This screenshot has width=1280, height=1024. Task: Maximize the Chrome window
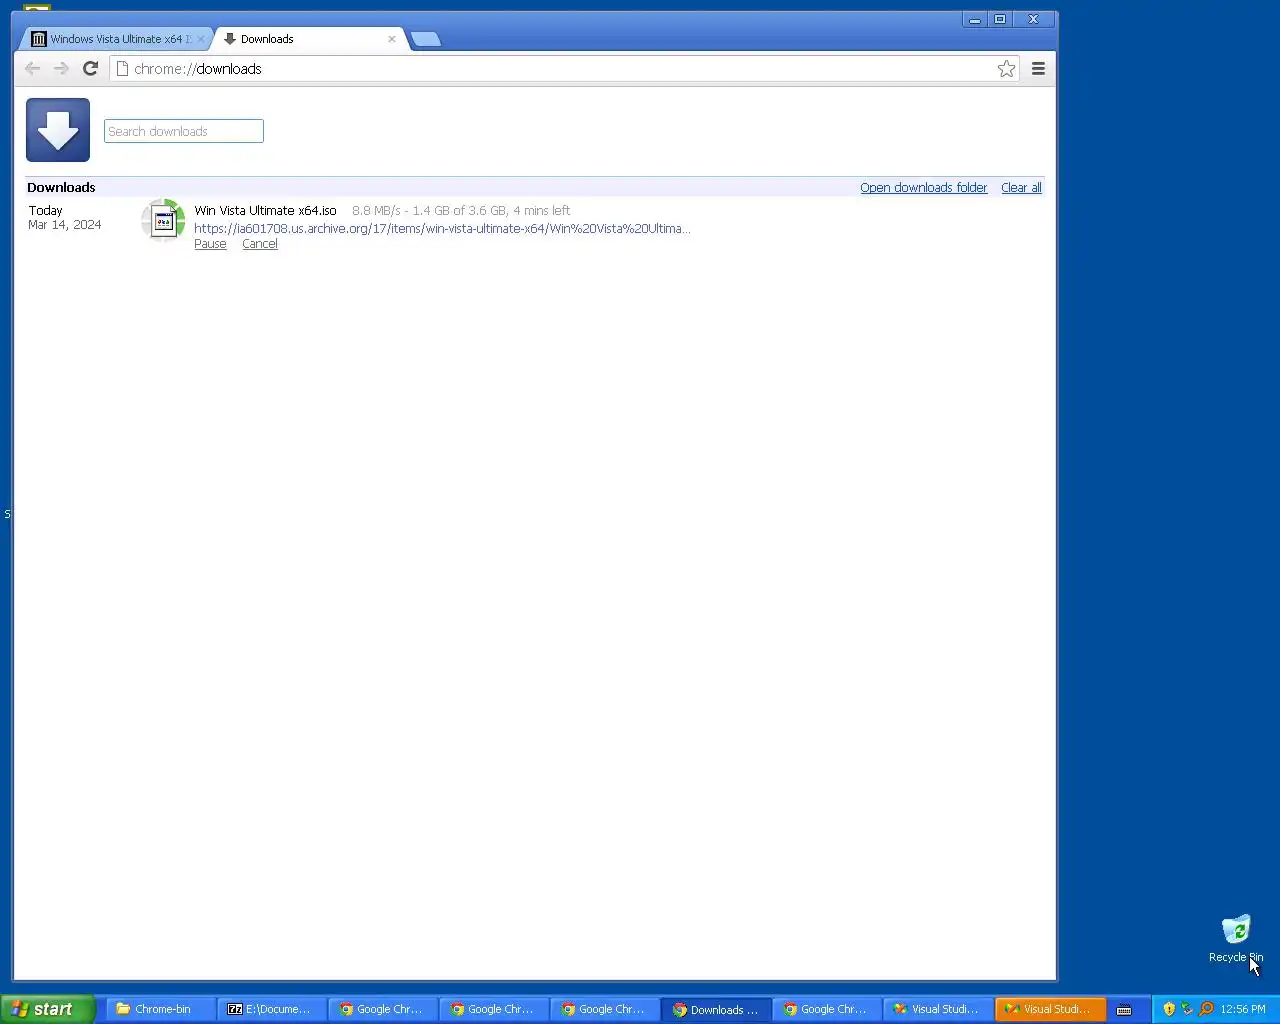[999, 19]
